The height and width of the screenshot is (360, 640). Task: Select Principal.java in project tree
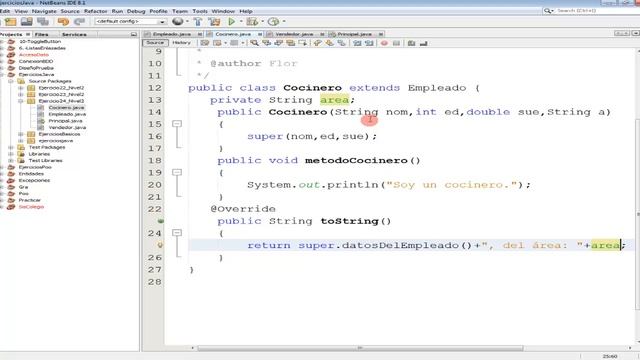point(65,121)
